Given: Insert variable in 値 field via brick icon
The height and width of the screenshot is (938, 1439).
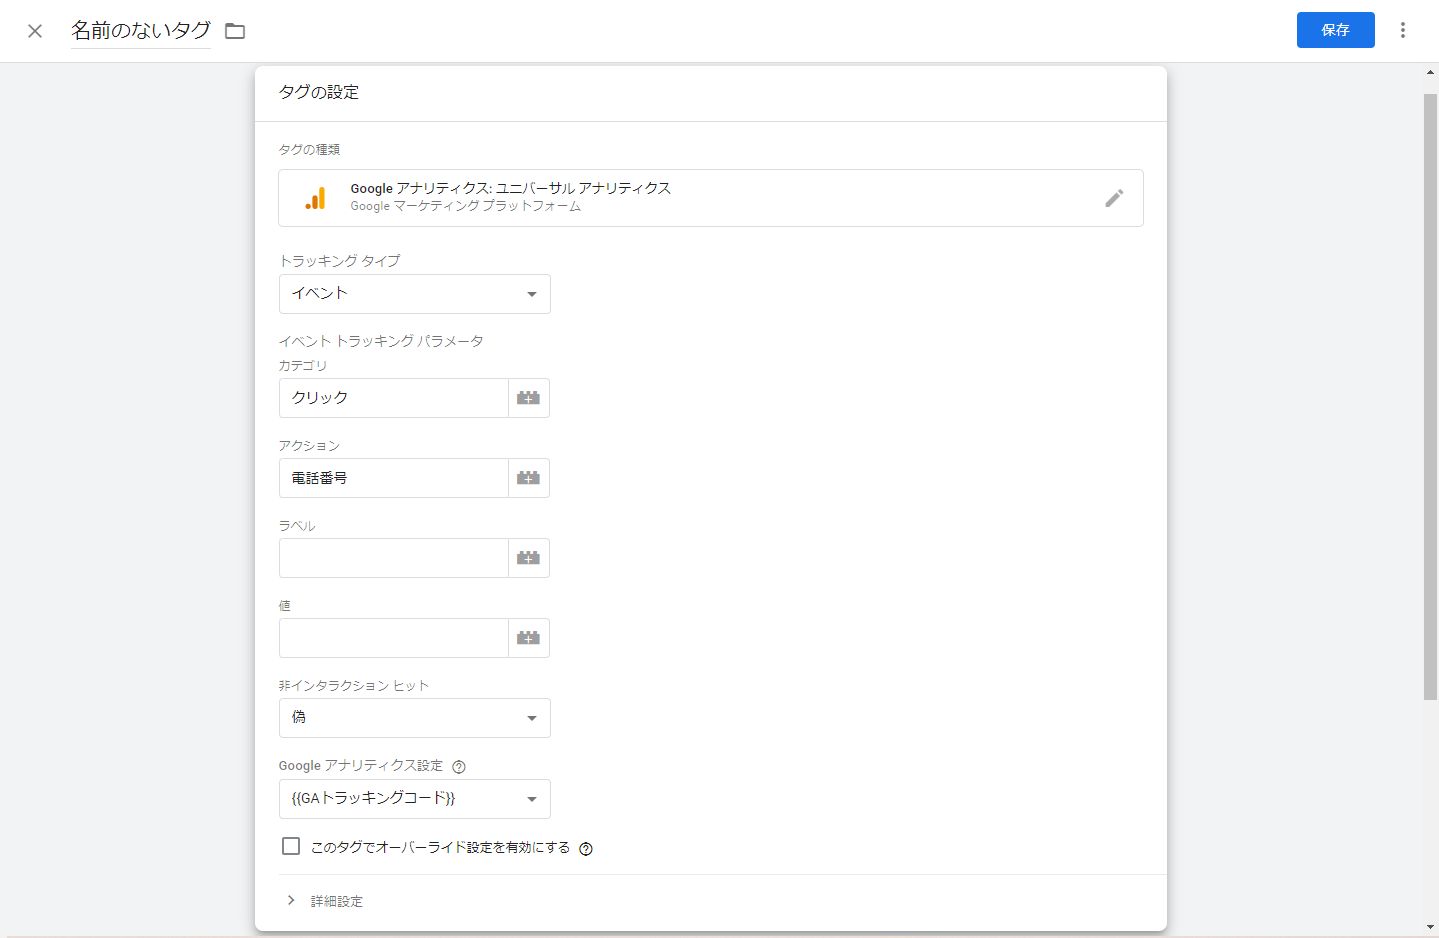Looking at the screenshot, I should coord(529,638).
